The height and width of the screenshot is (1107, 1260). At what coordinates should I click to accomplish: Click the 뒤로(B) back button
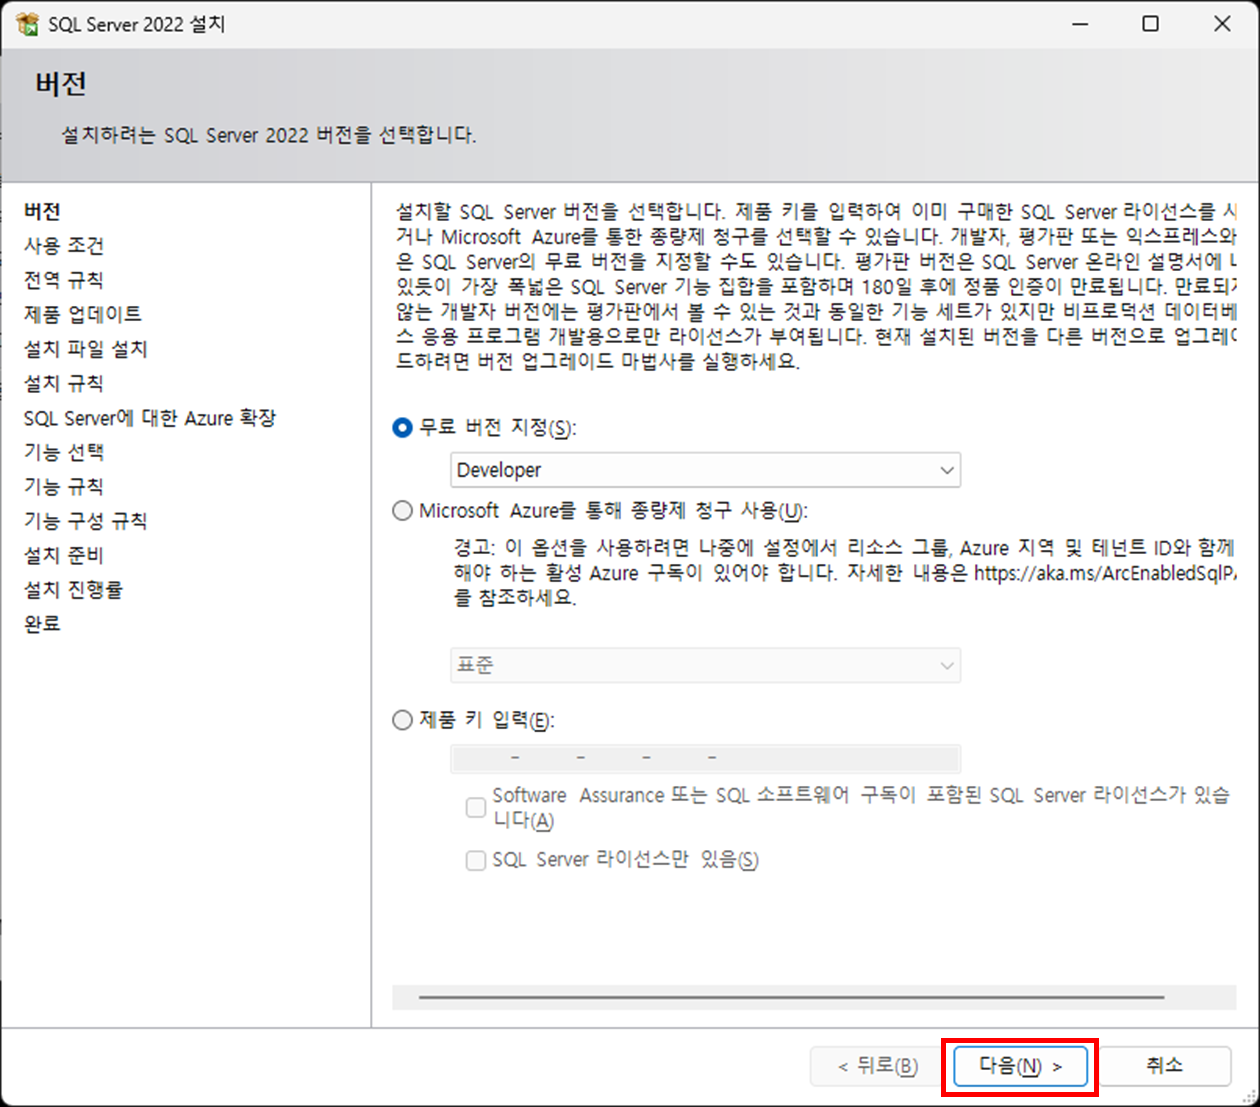(x=878, y=1066)
